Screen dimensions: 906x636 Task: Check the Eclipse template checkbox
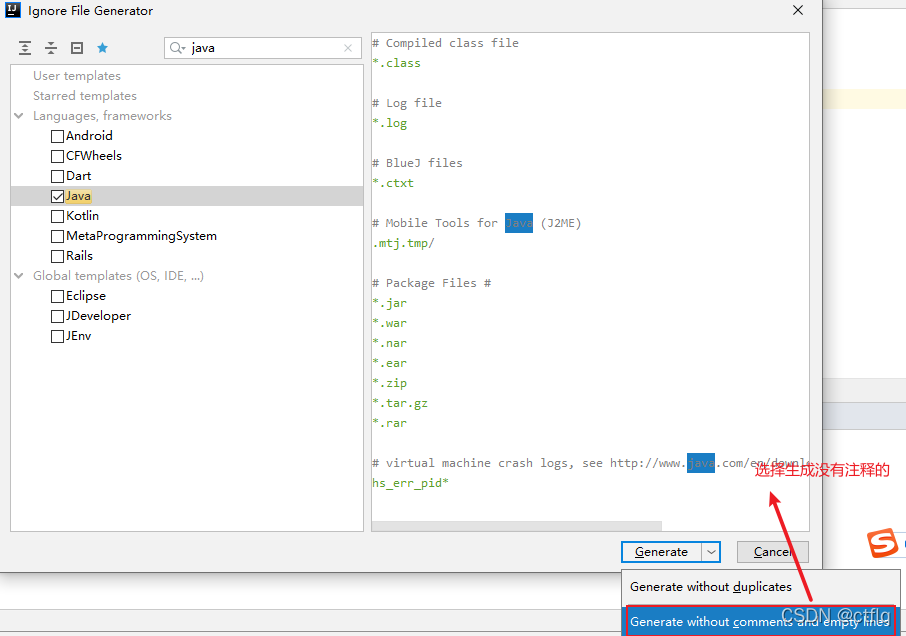(x=57, y=296)
